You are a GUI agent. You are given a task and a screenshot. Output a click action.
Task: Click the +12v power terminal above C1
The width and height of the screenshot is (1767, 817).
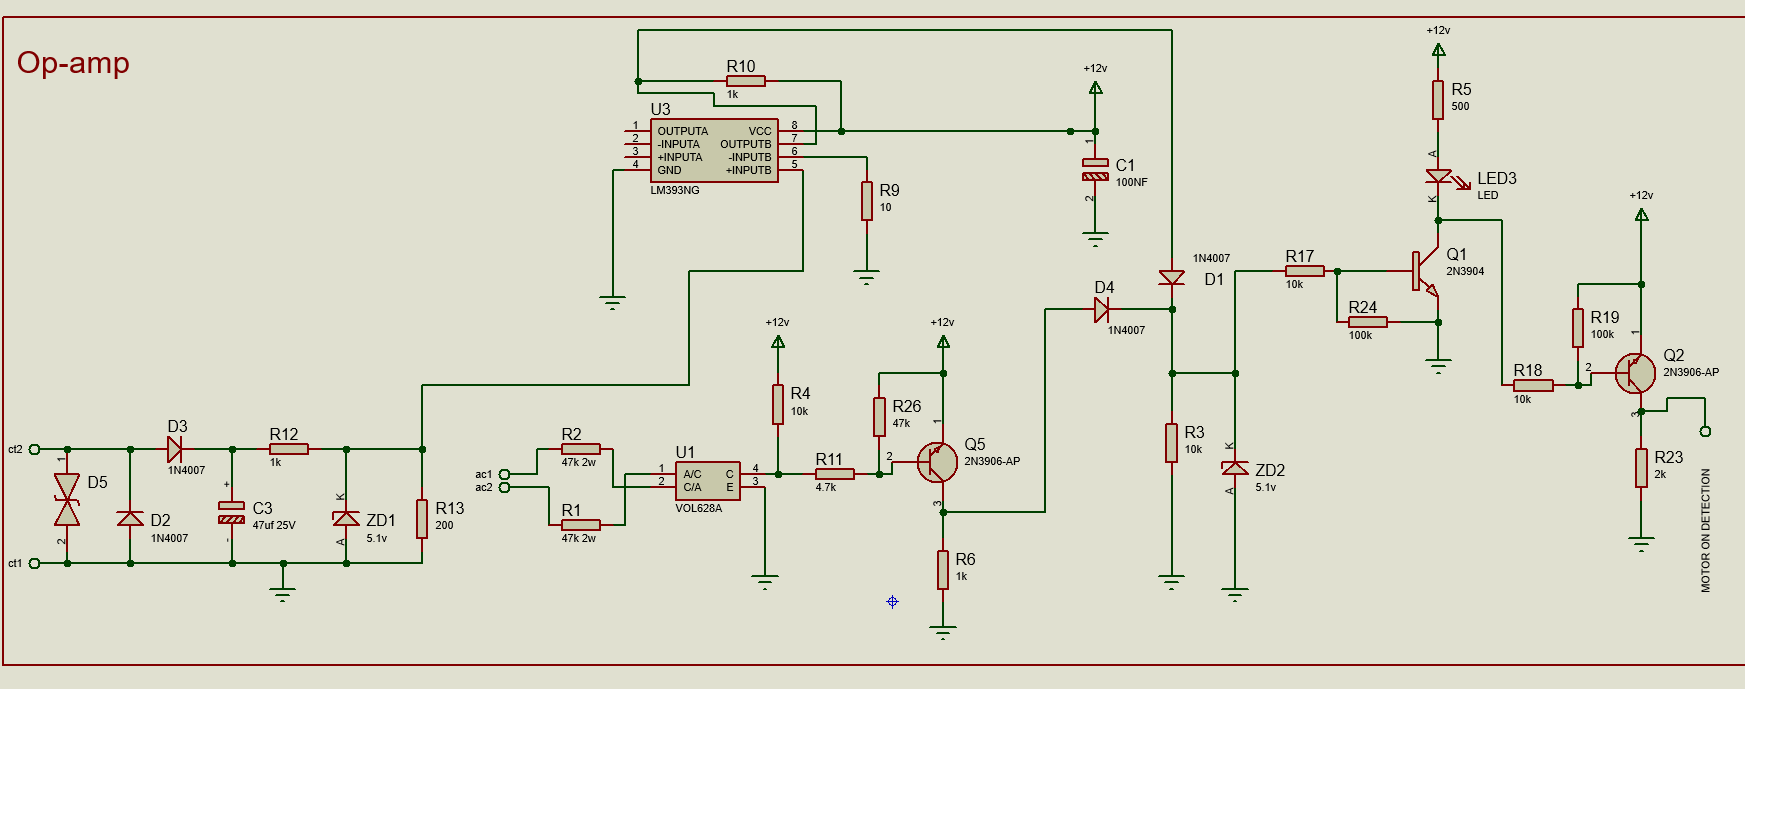(x=1095, y=87)
